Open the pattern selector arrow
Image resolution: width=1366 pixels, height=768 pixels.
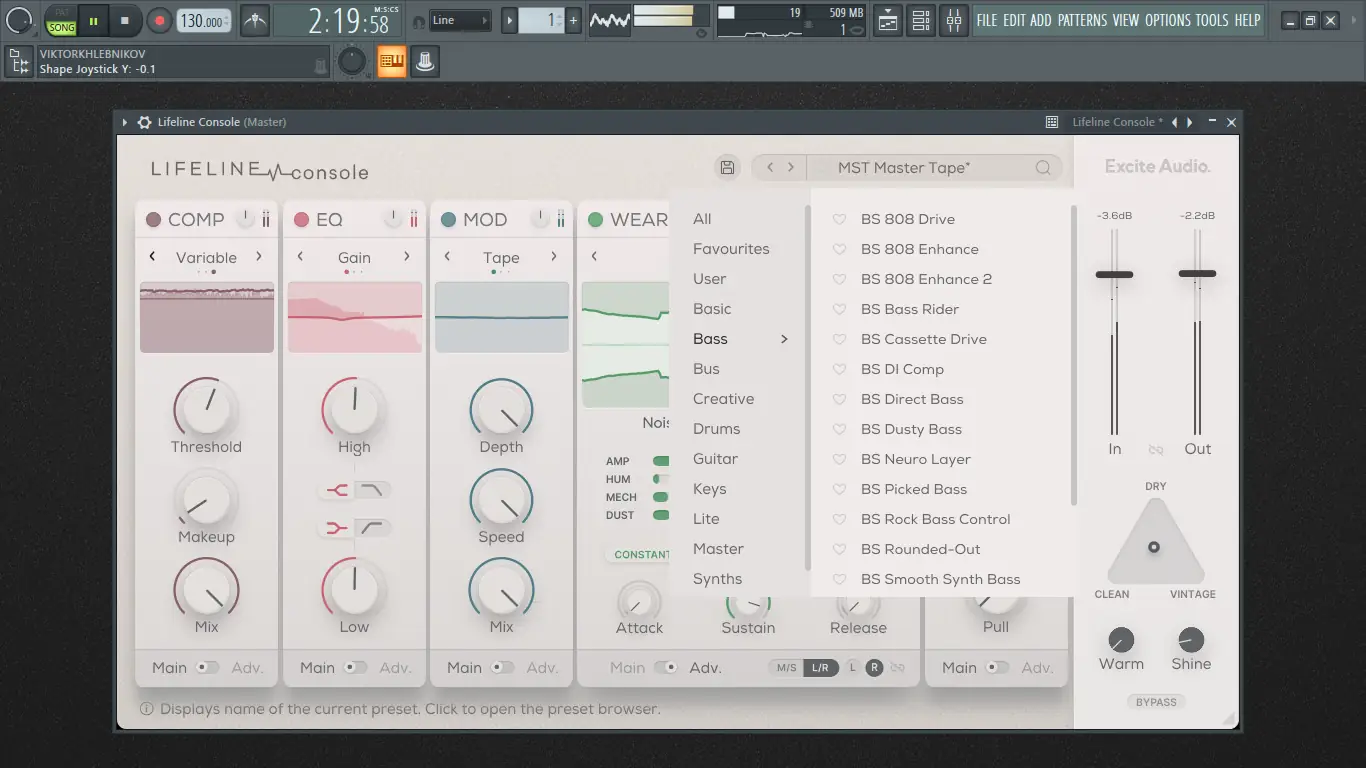pos(509,20)
